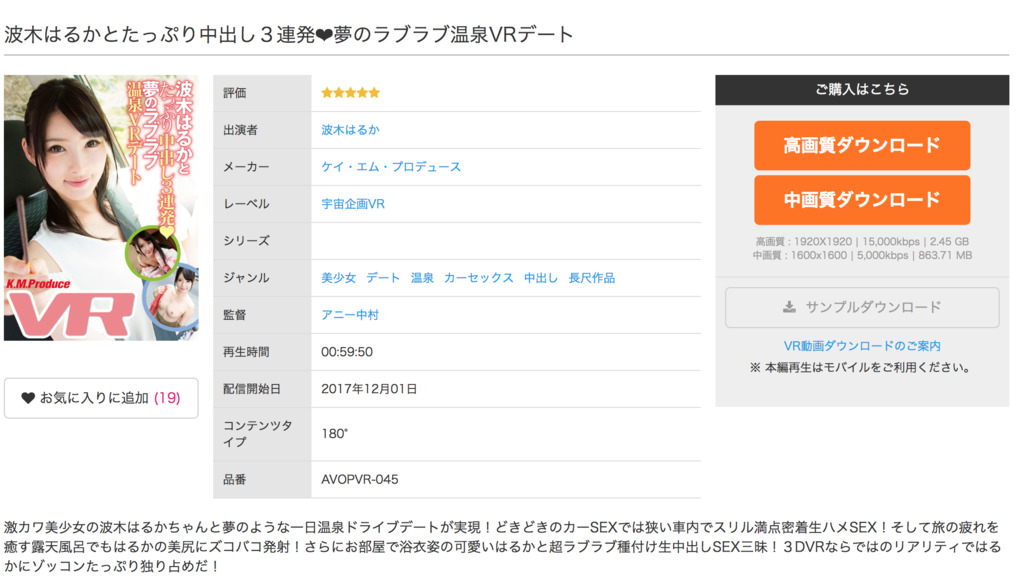Click the first star in the rating row
Screen dimensions: 1024x588
(x=327, y=93)
